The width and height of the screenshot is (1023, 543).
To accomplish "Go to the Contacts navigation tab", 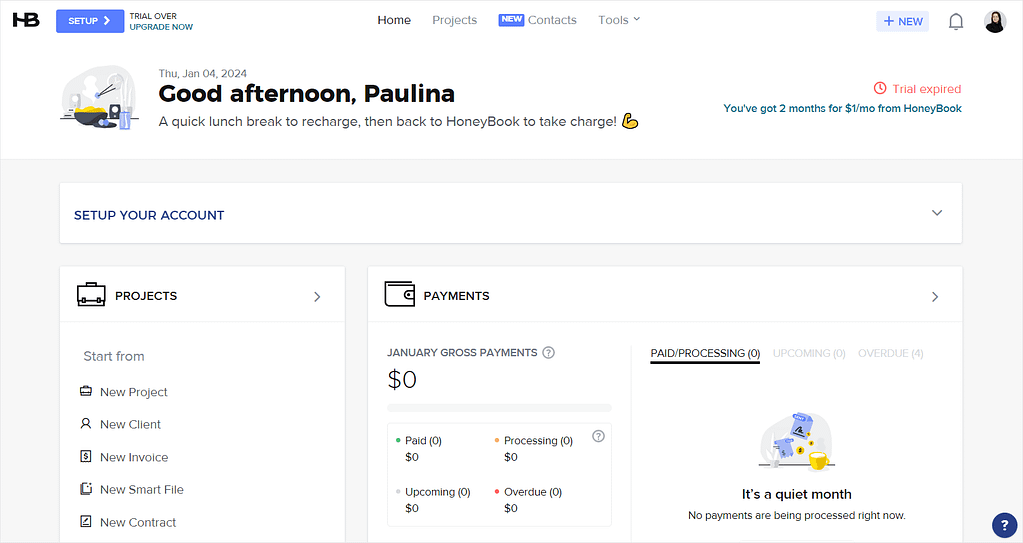I will tap(552, 20).
